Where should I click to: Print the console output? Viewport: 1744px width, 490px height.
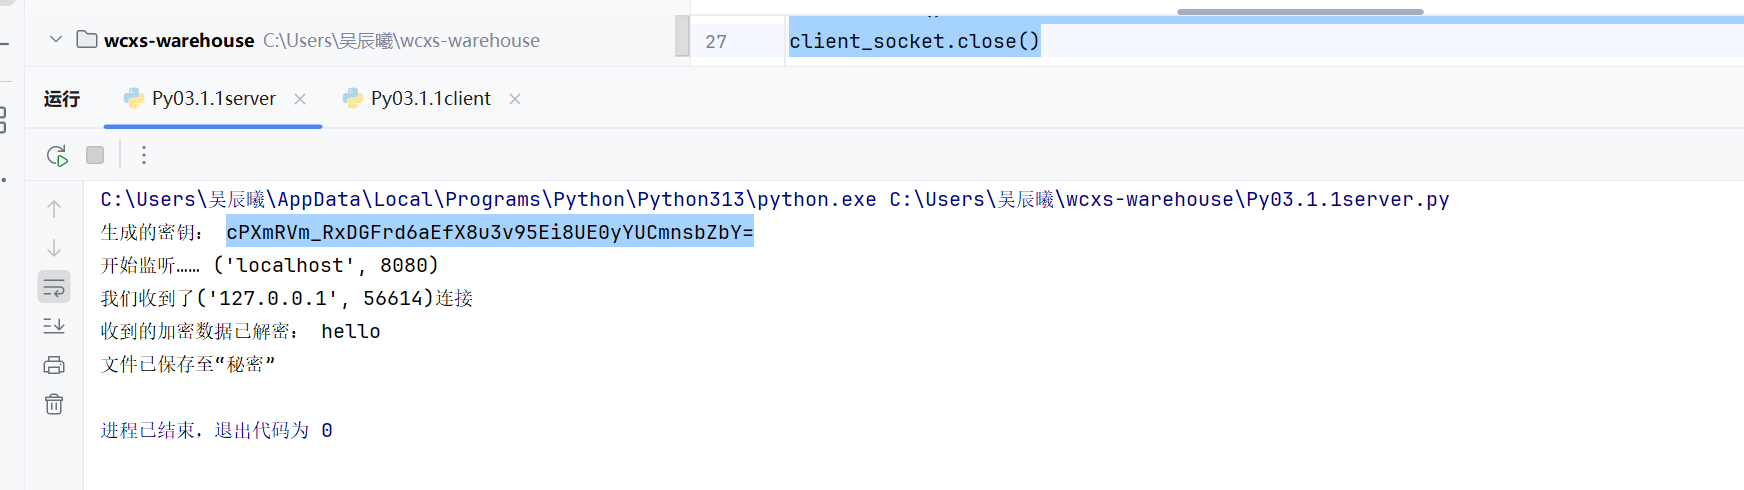coord(54,365)
